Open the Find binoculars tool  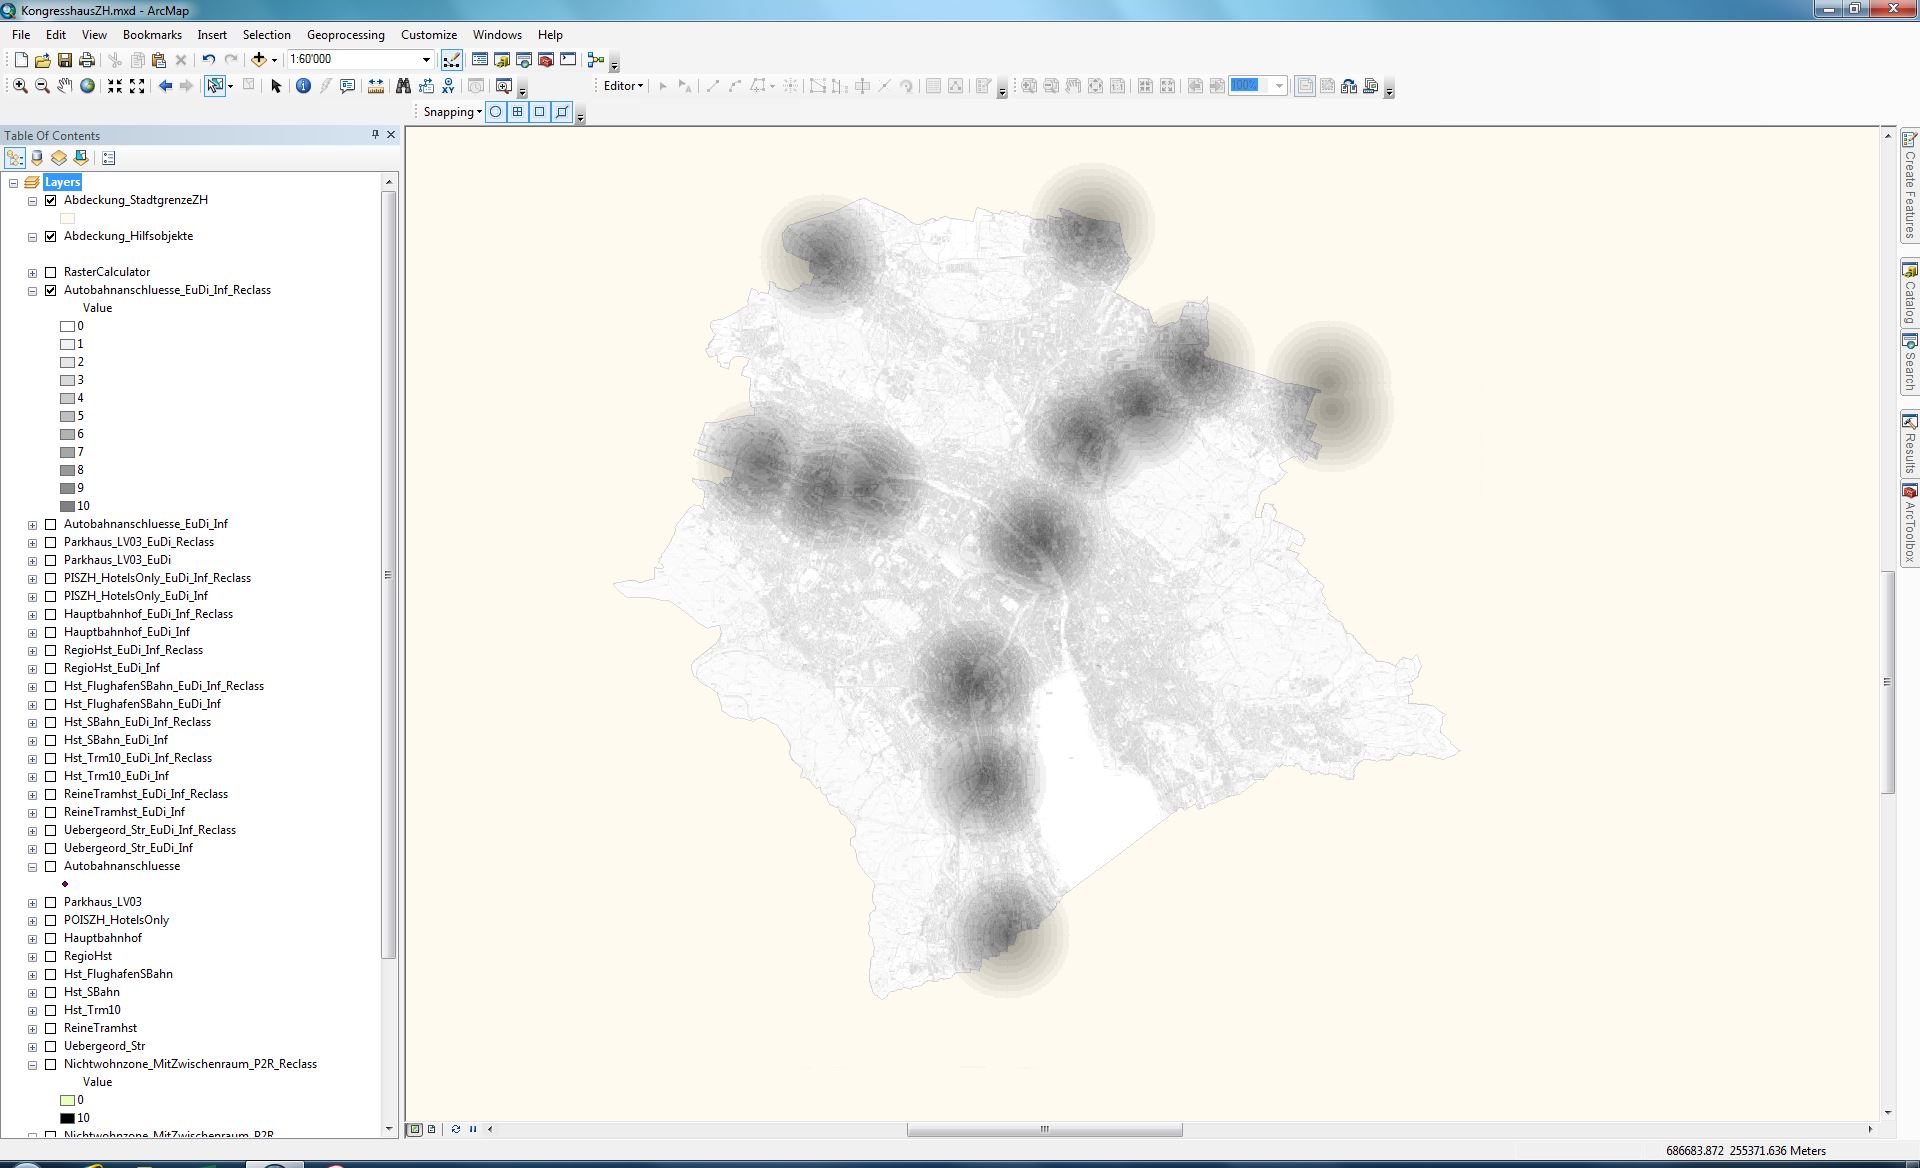(403, 86)
